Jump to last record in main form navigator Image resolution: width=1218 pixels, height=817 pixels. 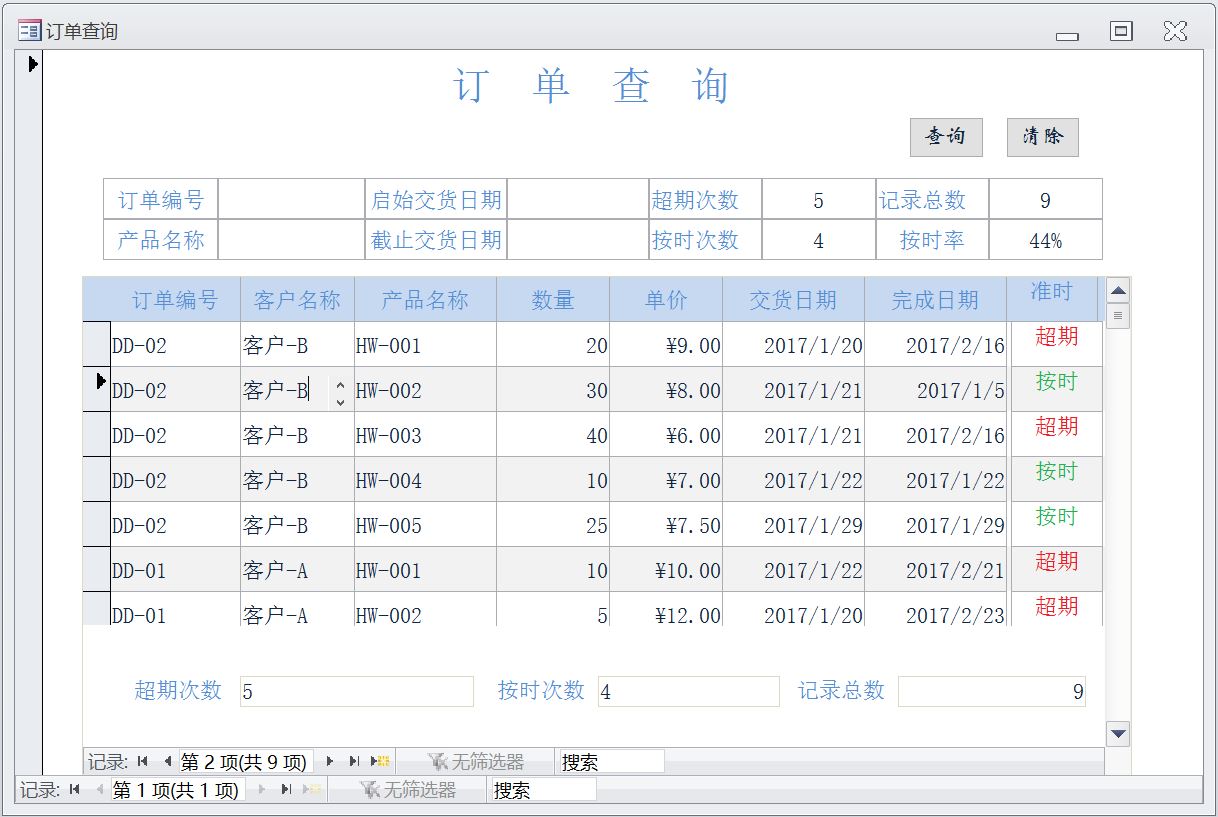point(286,790)
